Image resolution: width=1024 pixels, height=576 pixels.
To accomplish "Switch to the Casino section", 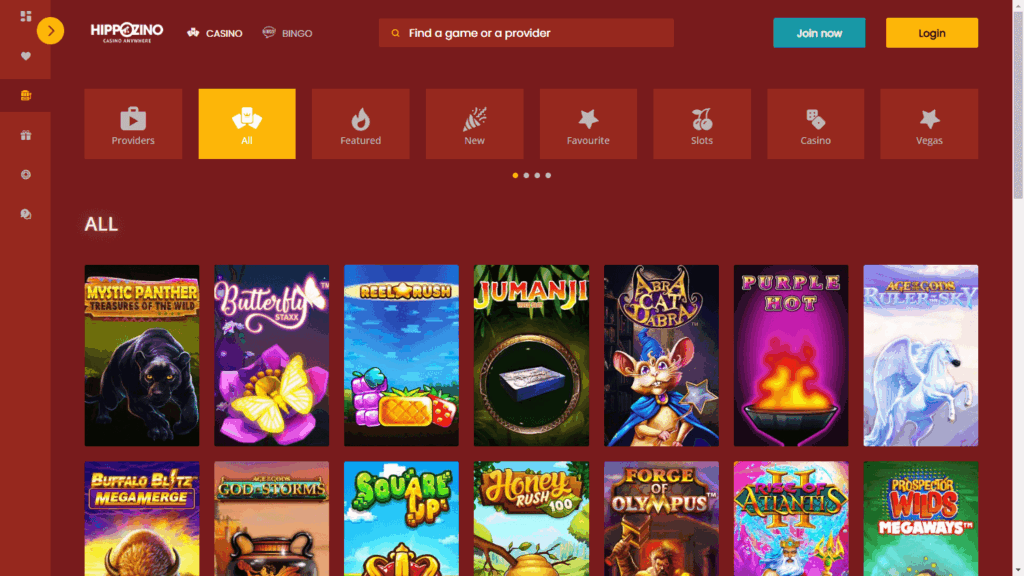I will (x=214, y=33).
